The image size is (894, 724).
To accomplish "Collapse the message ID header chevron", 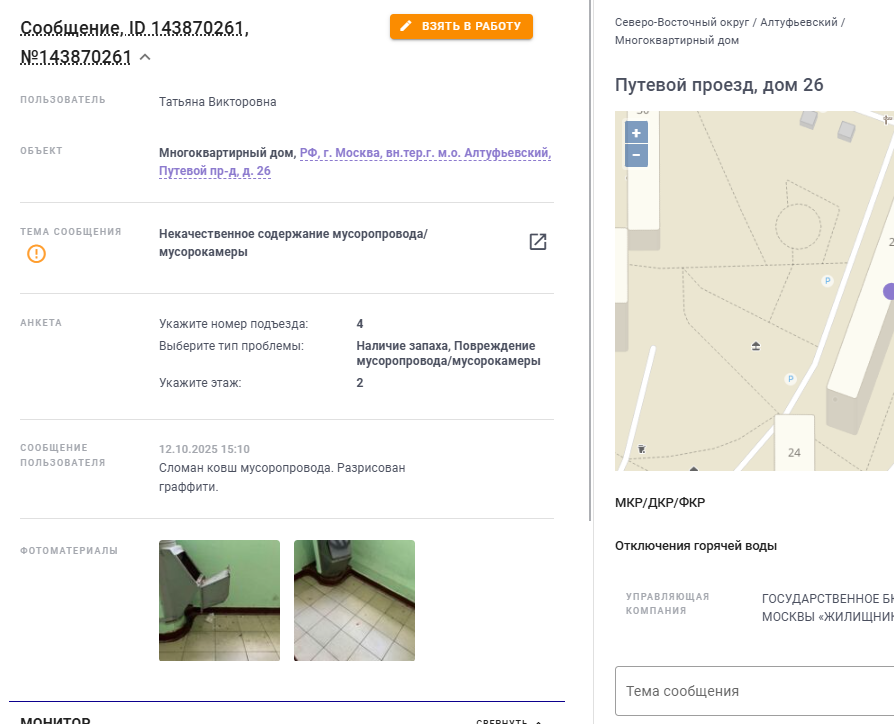I will click(145, 57).
